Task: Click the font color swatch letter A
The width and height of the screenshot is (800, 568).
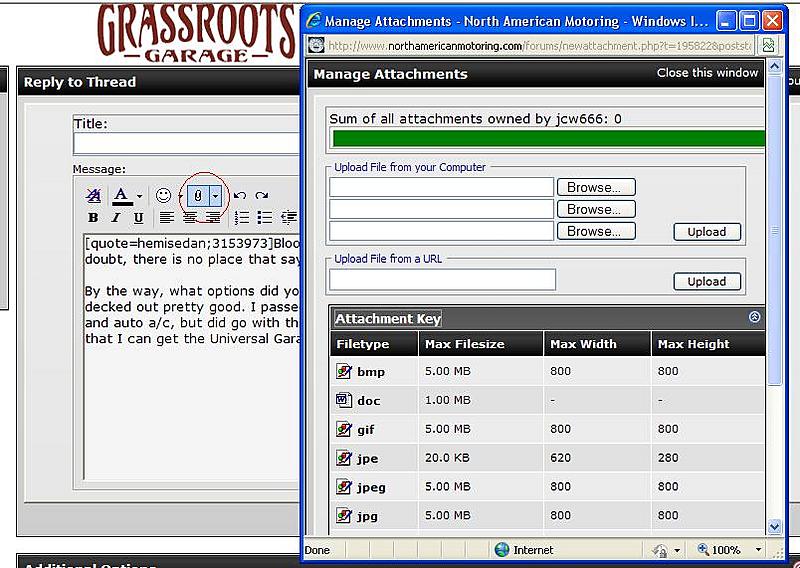Action: coord(121,196)
